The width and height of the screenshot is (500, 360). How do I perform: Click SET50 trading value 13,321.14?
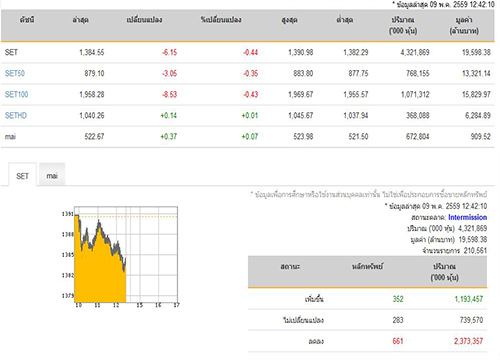[476, 73]
